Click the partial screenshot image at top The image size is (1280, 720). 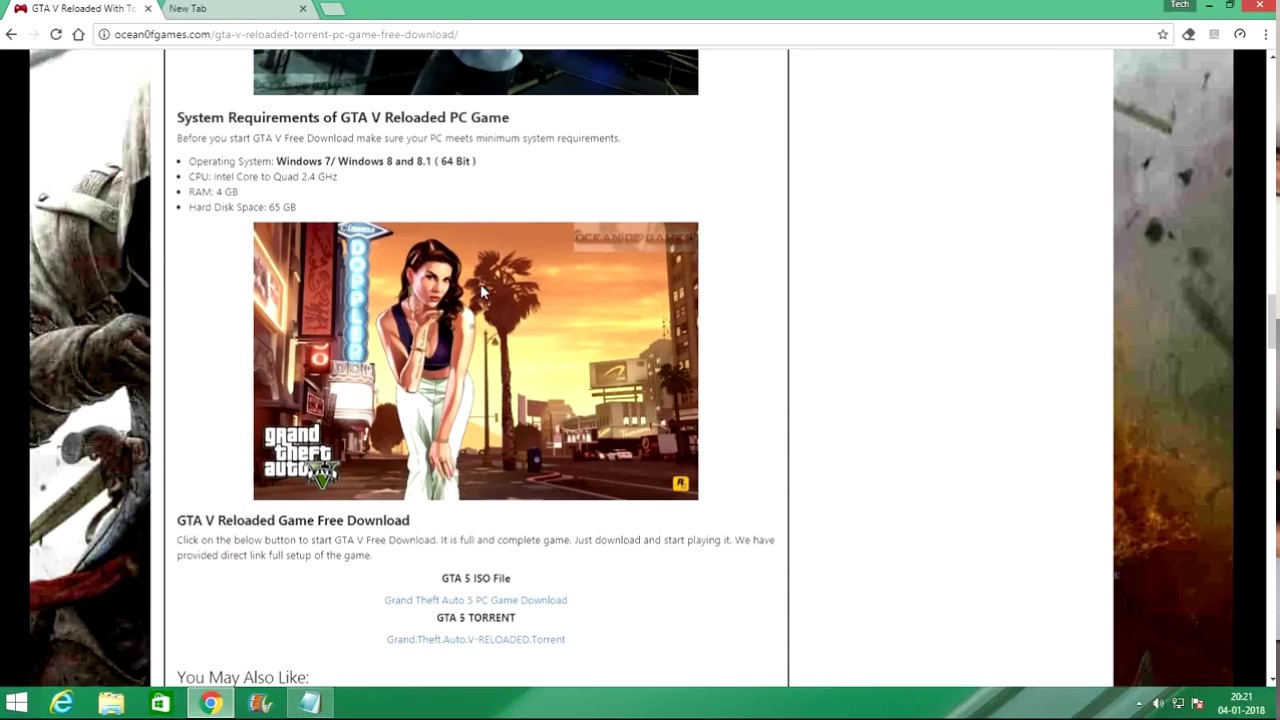coord(476,72)
